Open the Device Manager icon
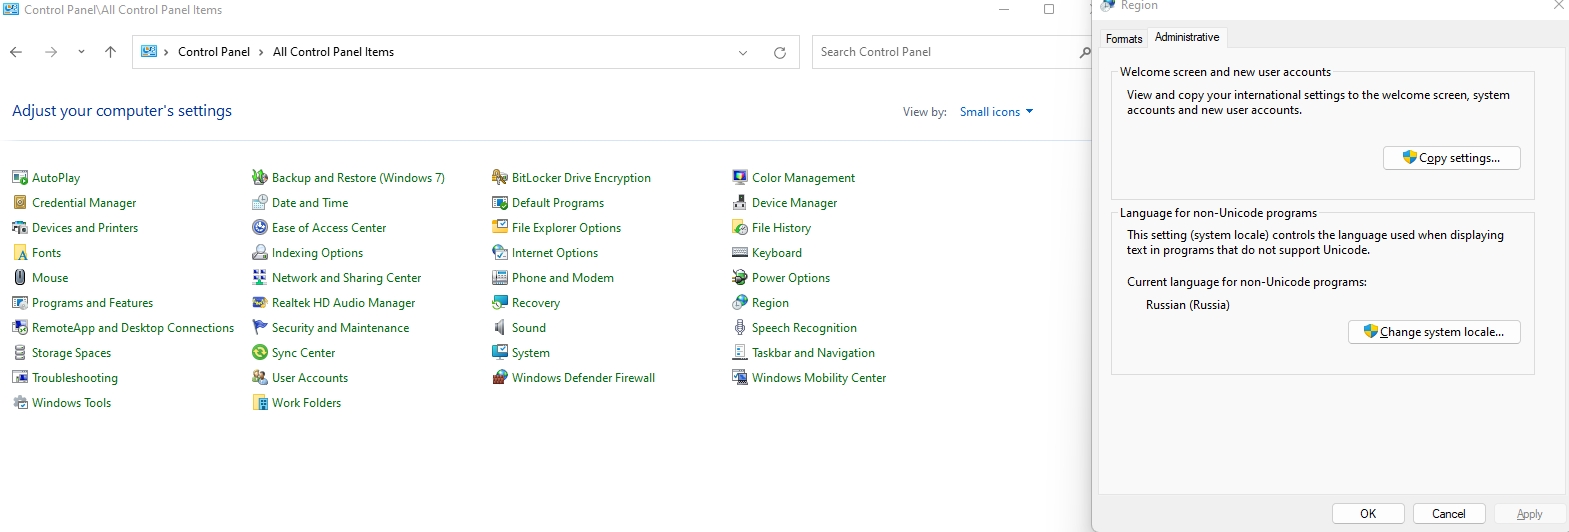This screenshot has width=1569, height=532. tap(740, 203)
